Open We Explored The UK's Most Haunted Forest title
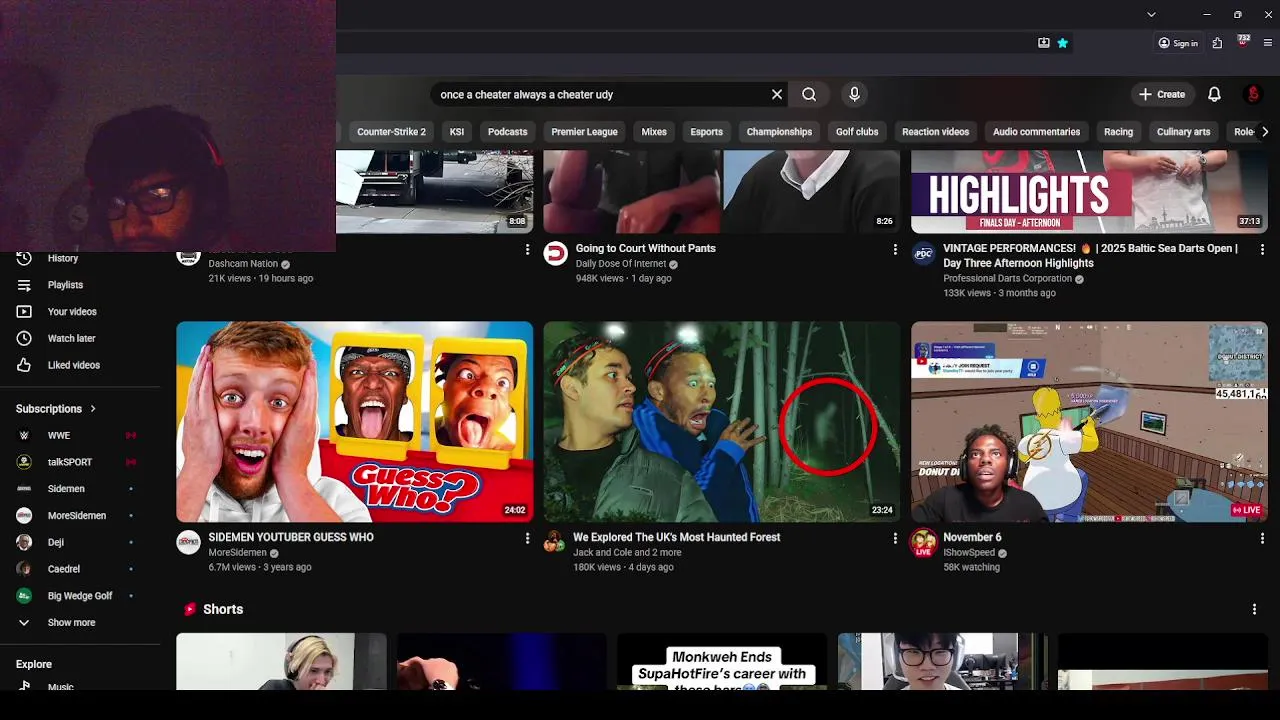The height and width of the screenshot is (720, 1280). 677,537
